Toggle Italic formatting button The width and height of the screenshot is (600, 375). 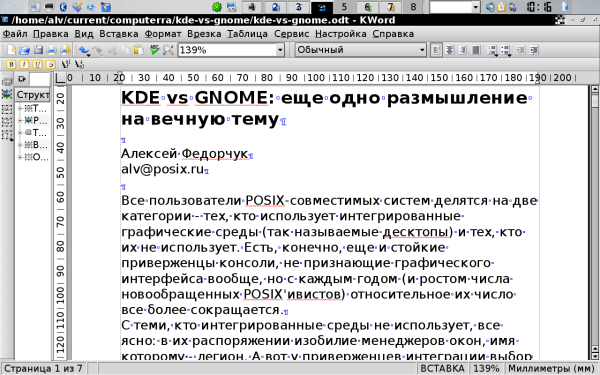[24, 64]
